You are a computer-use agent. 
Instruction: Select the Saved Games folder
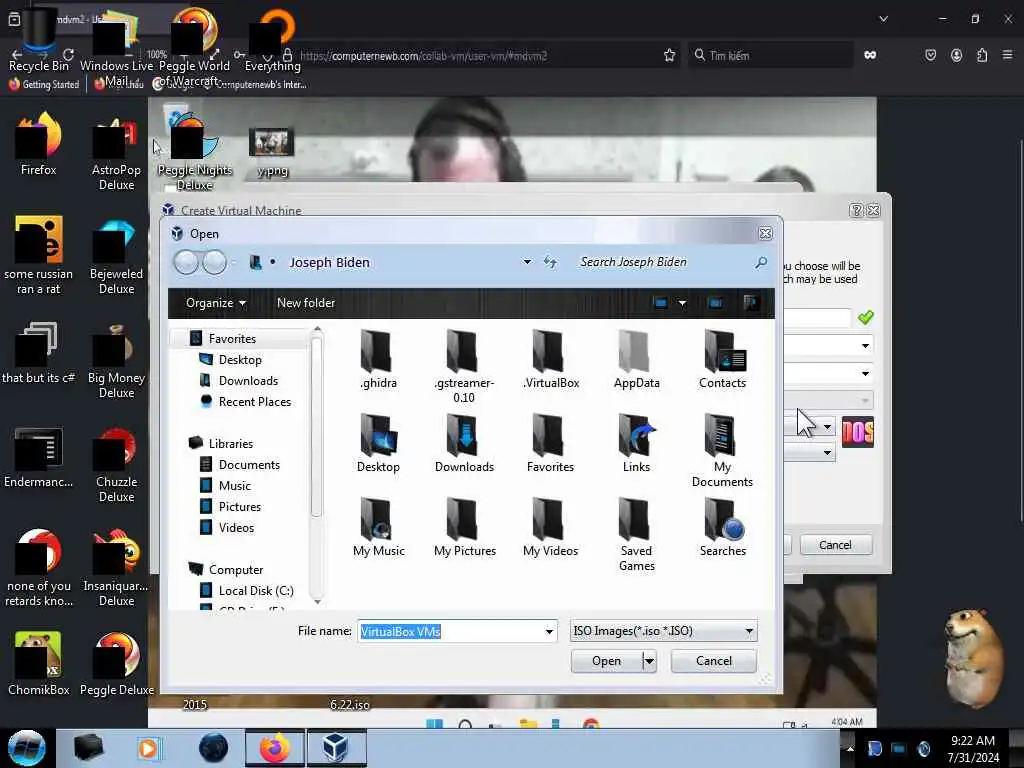636,534
